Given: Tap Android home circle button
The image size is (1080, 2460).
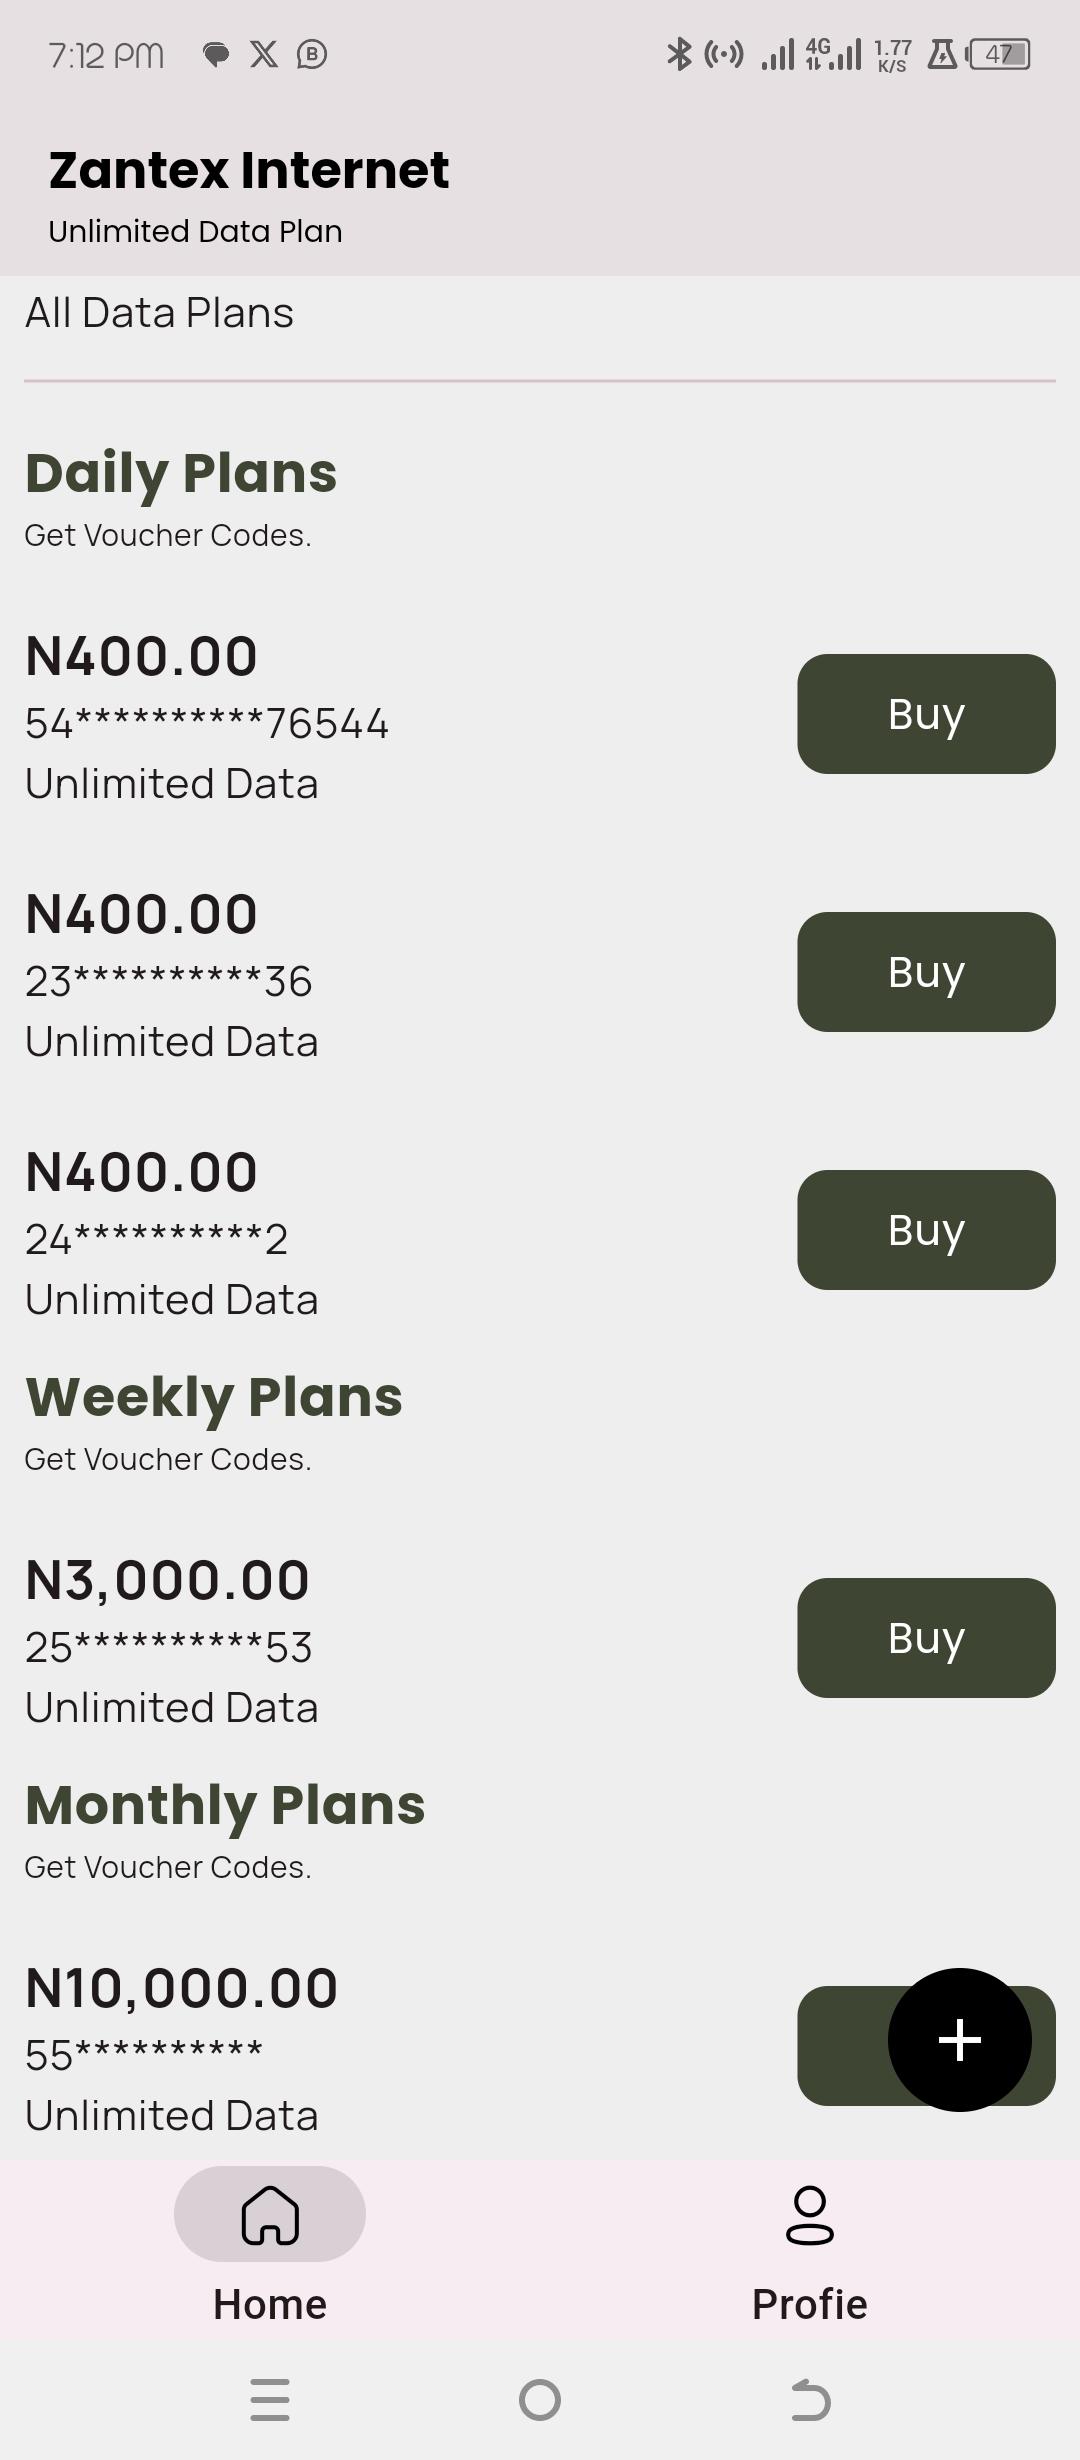Looking at the screenshot, I should point(540,2400).
